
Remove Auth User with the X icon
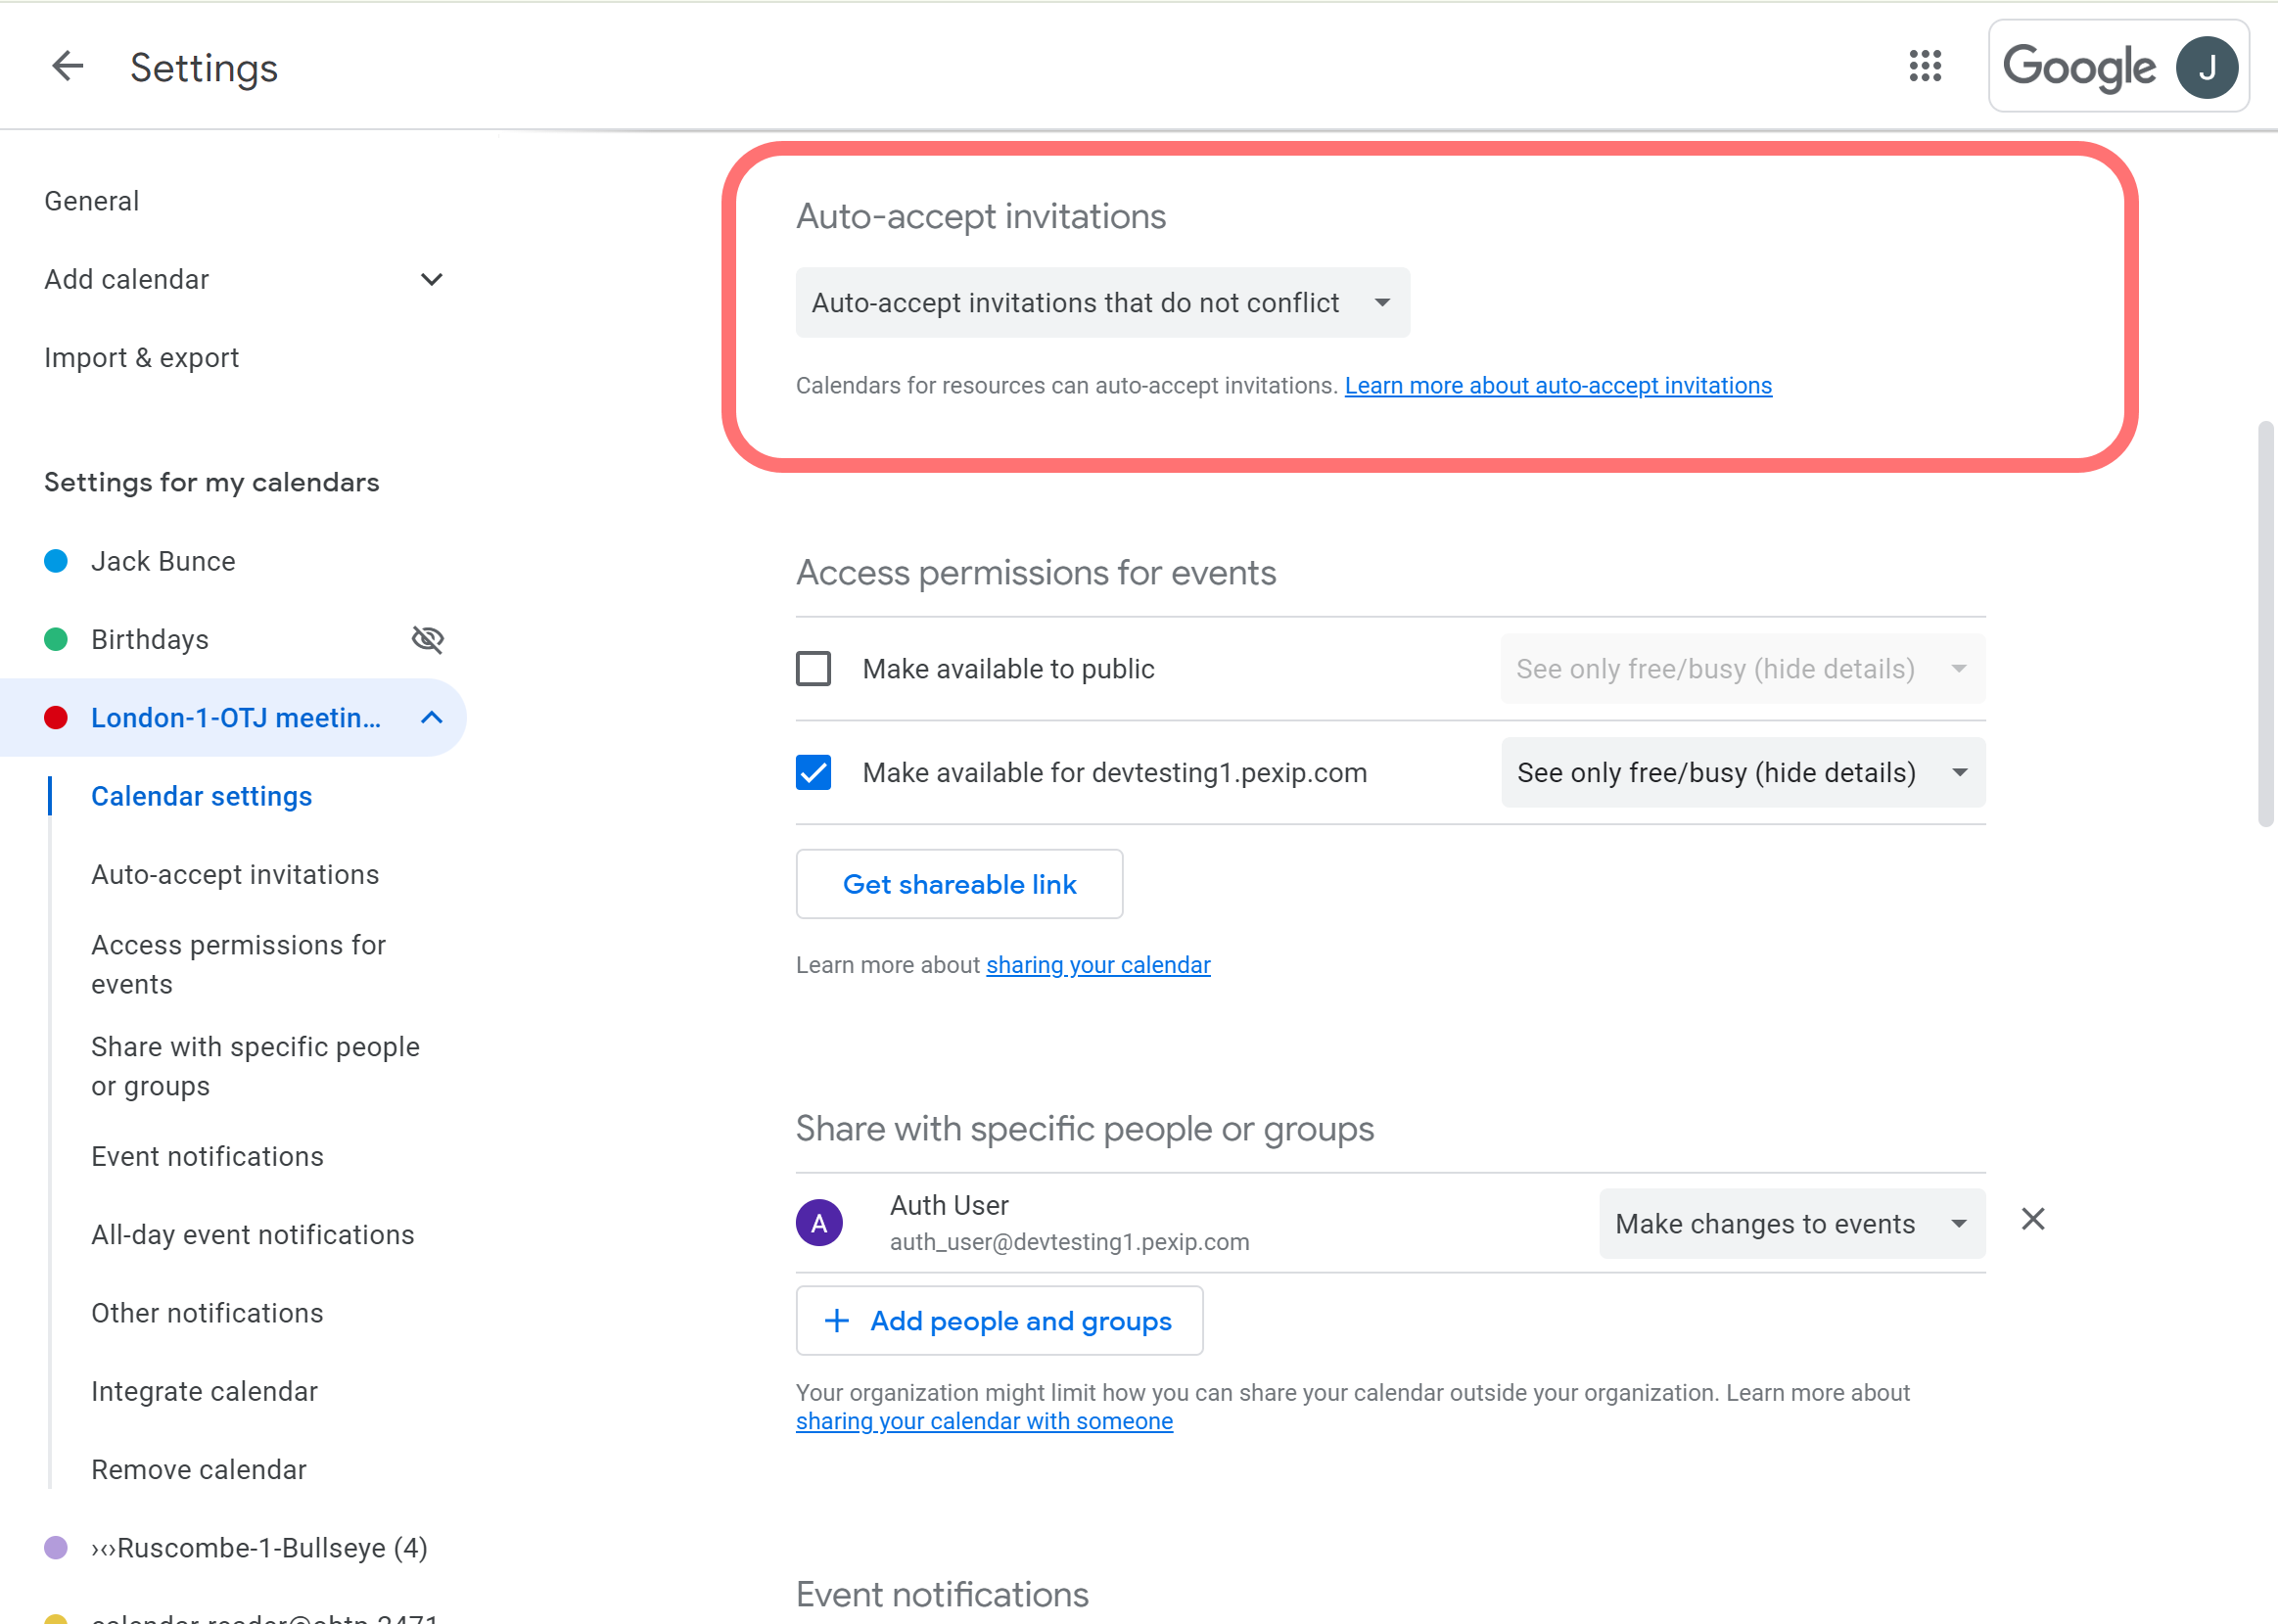pos(2032,1219)
